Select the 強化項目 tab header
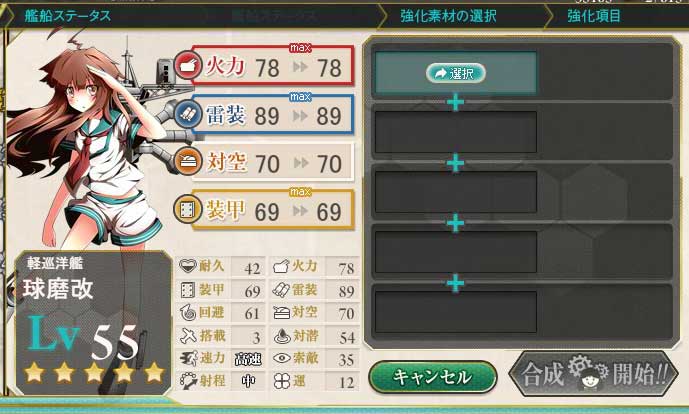689x414 pixels. coord(593,16)
